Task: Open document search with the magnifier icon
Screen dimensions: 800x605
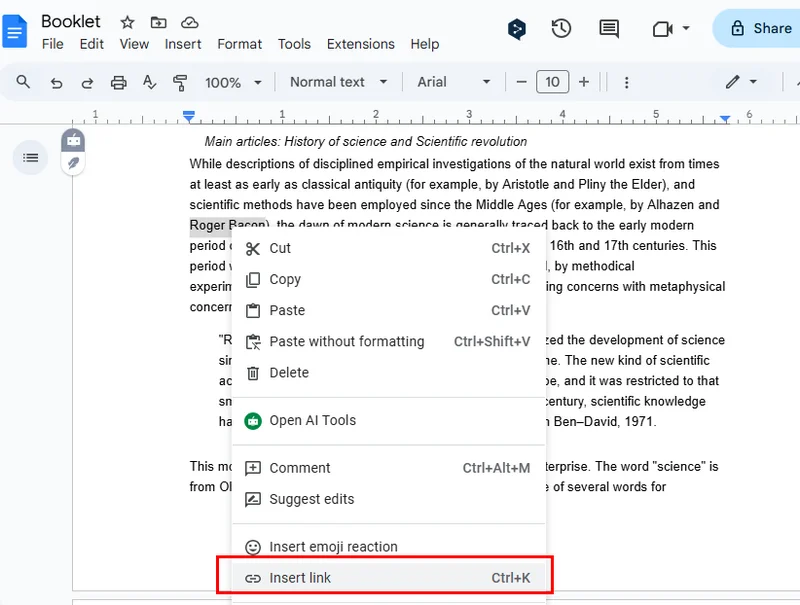Action: (22, 82)
